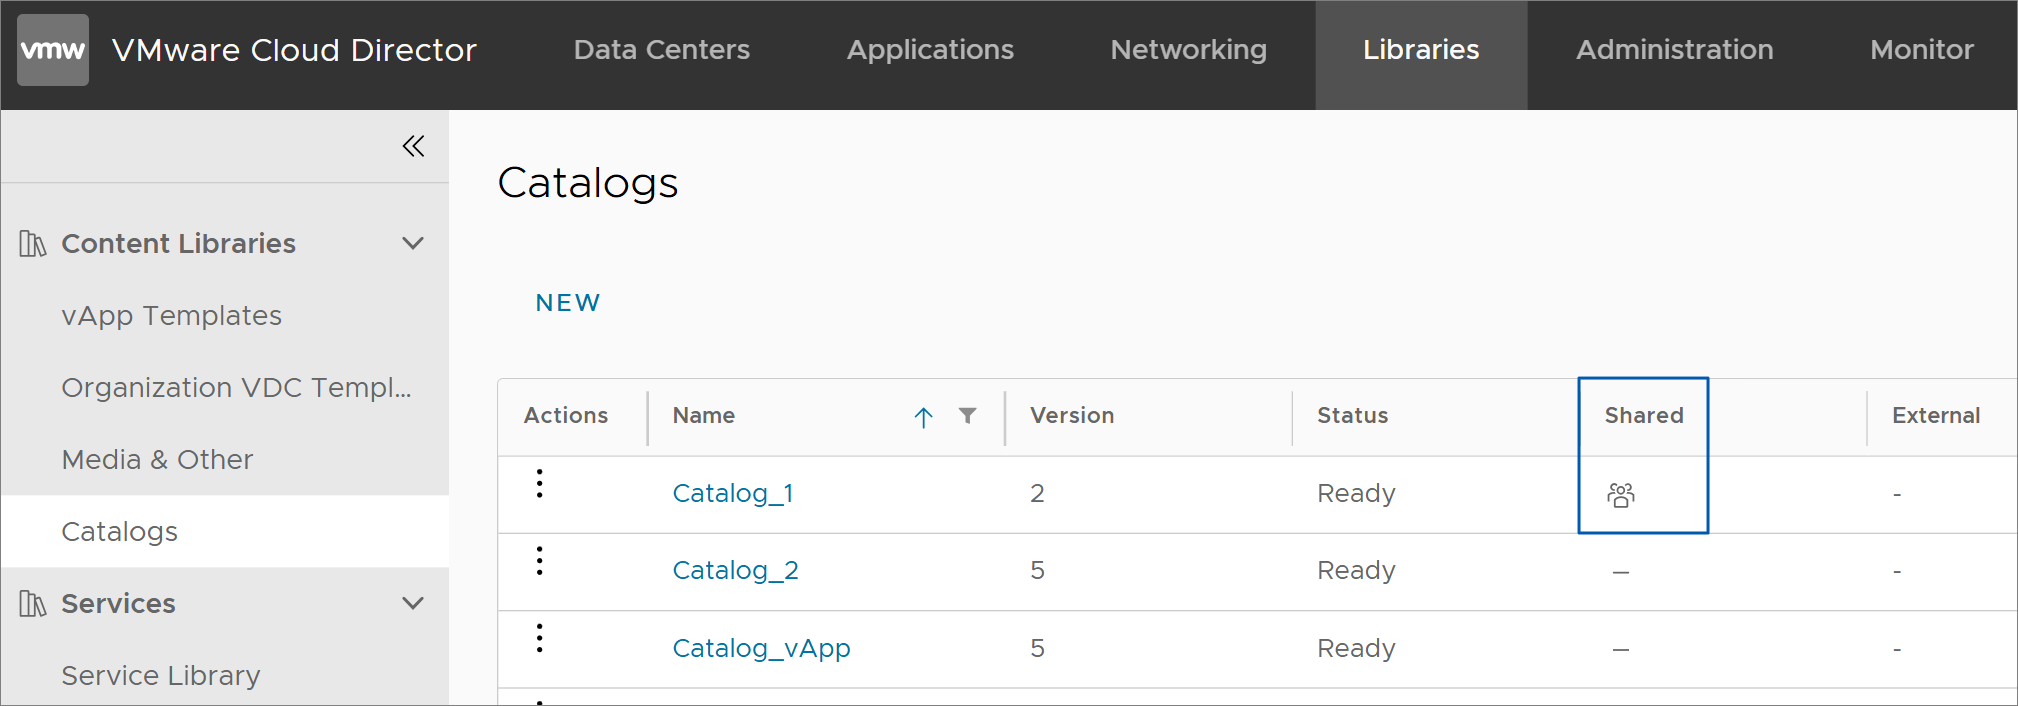Click the Shared column header
The height and width of the screenshot is (706, 2018).
coord(1644,415)
